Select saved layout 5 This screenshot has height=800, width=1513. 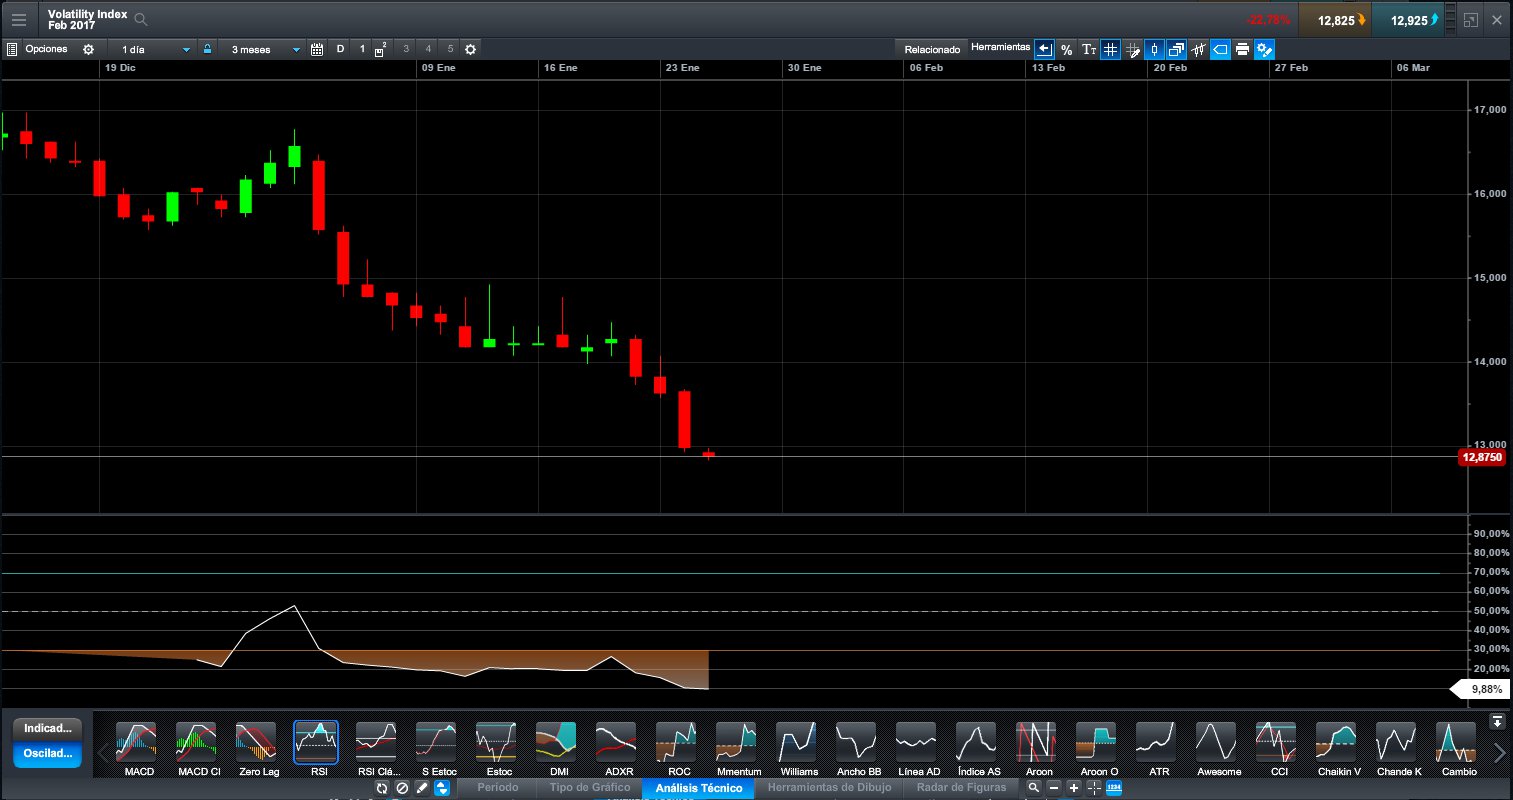pyautogui.click(x=450, y=49)
